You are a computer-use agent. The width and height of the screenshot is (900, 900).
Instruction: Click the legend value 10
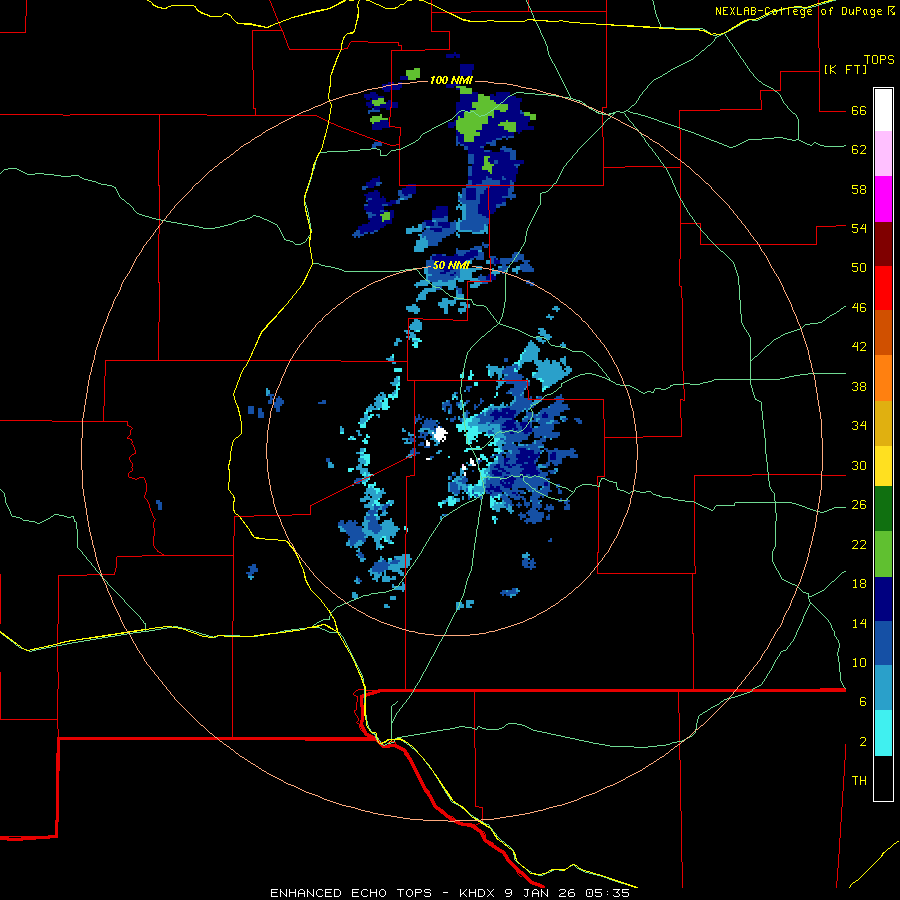[x=859, y=662]
